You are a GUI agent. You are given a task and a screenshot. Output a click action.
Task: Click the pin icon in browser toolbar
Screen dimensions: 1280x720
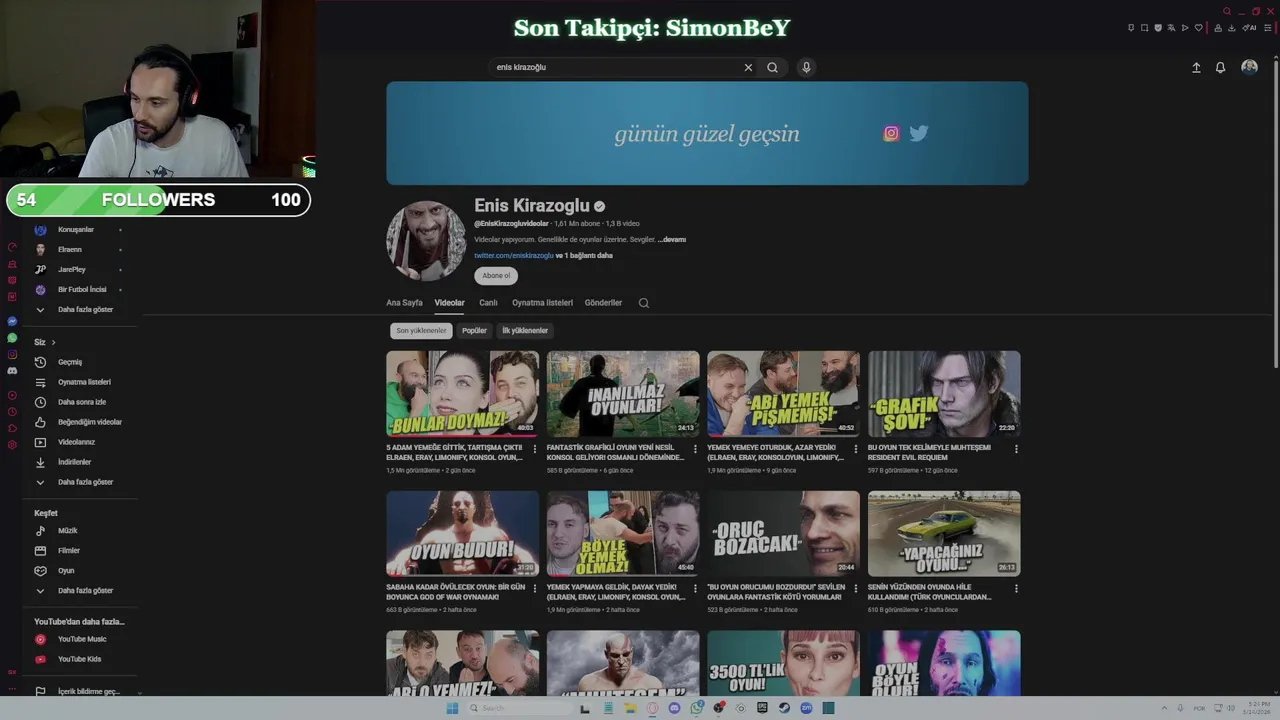pyautogui.click(x=1131, y=28)
